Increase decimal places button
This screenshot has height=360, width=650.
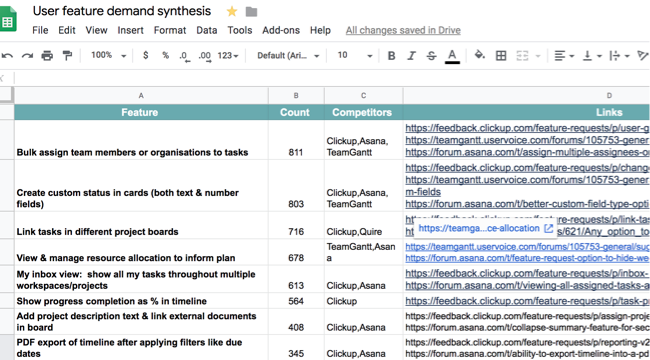[x=205, y=56]
